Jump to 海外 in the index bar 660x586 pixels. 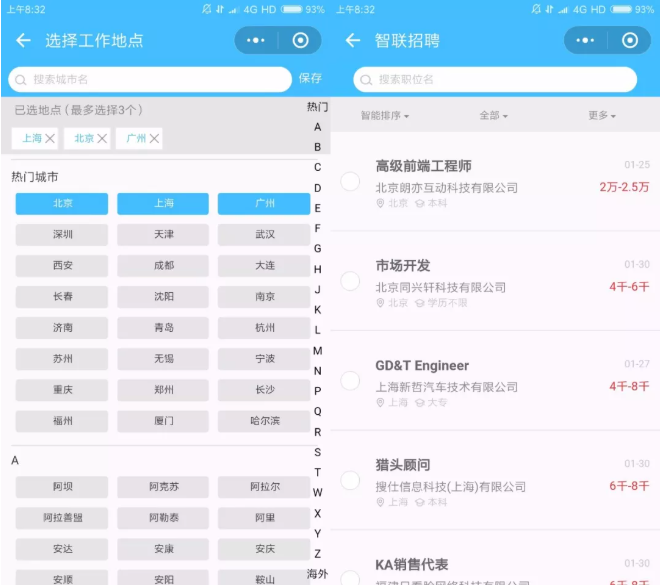(317, 574)
